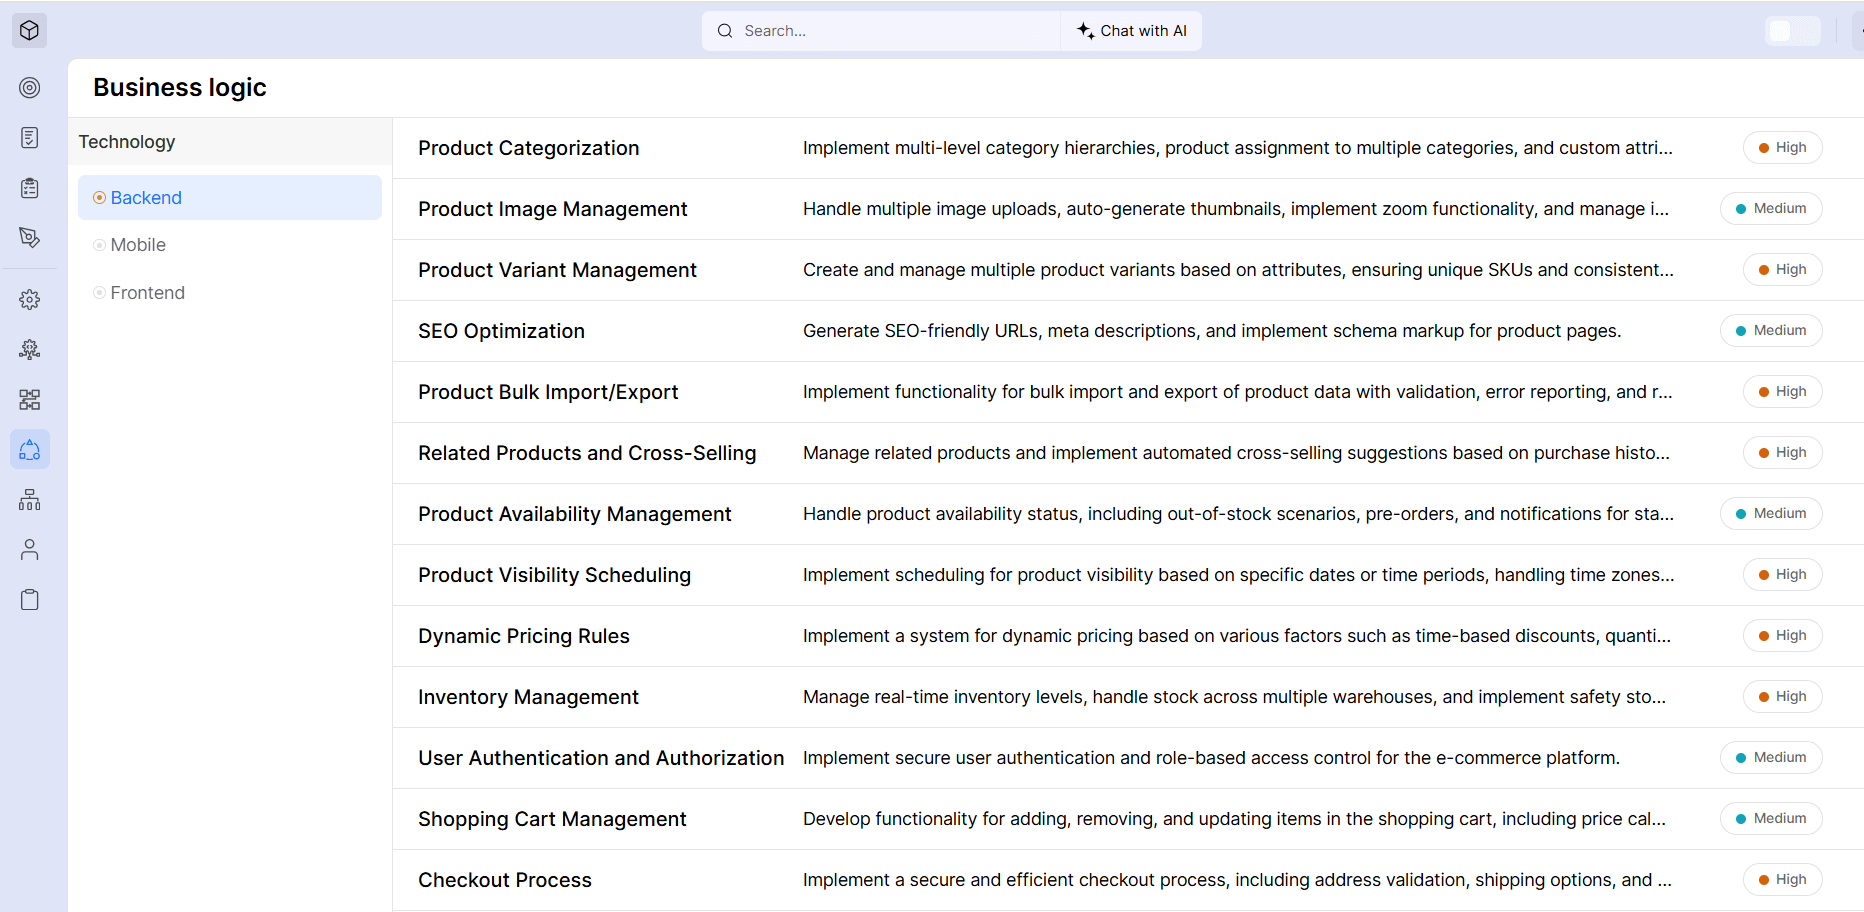Open Chat with AI
This screenshot has width=1864, height=912.
pyautogui.click(x=1132, y=31)
